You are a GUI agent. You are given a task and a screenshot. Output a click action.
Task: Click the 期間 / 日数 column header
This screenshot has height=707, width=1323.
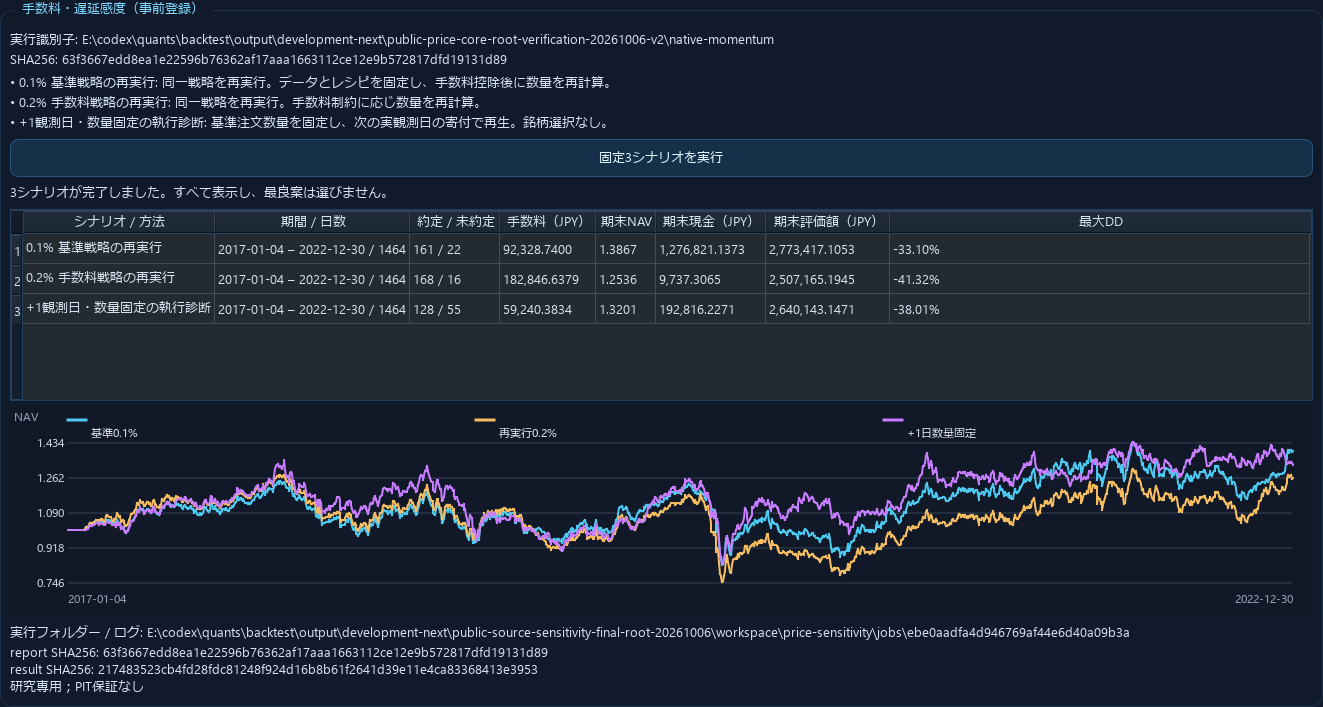pos(312,222)
